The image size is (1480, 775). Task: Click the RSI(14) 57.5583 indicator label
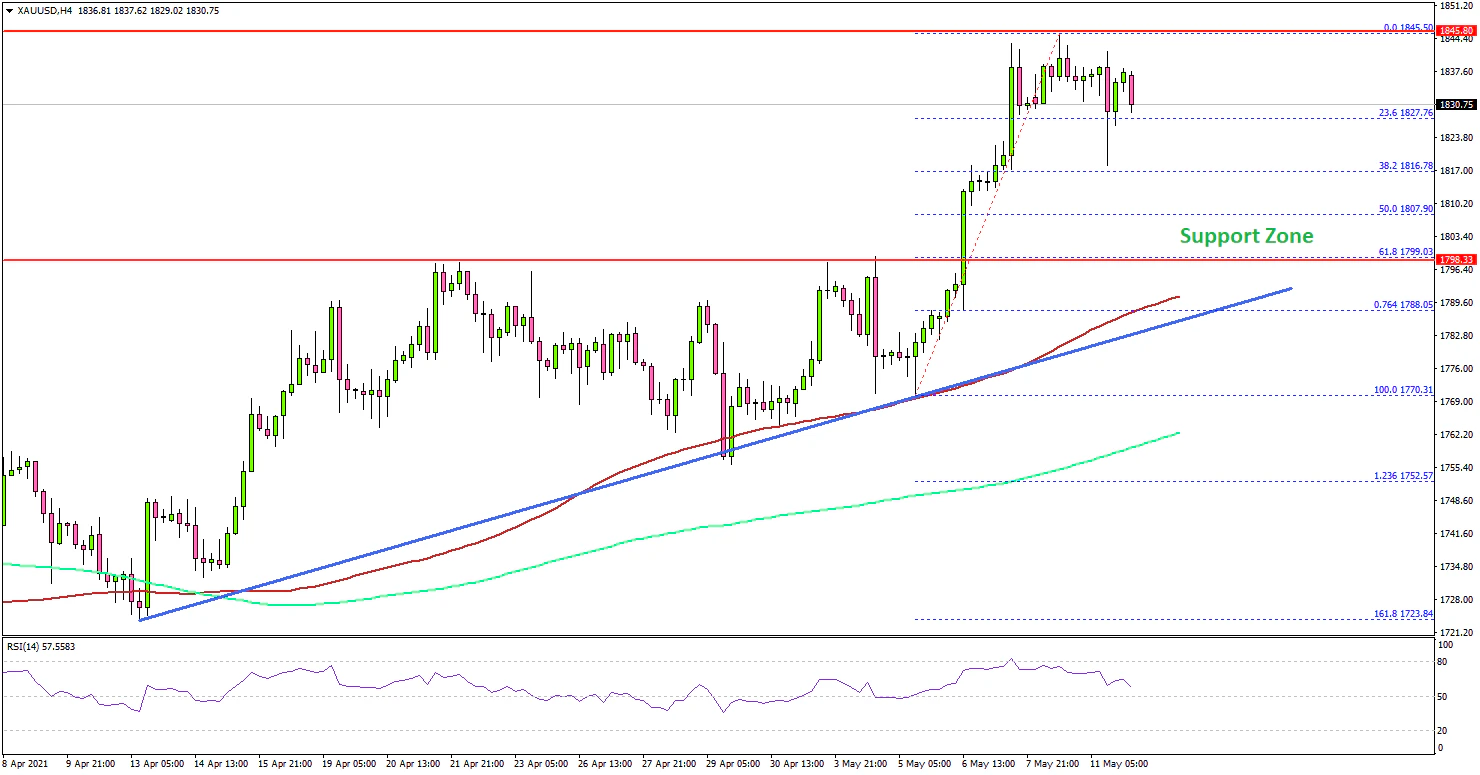(41, 646)
